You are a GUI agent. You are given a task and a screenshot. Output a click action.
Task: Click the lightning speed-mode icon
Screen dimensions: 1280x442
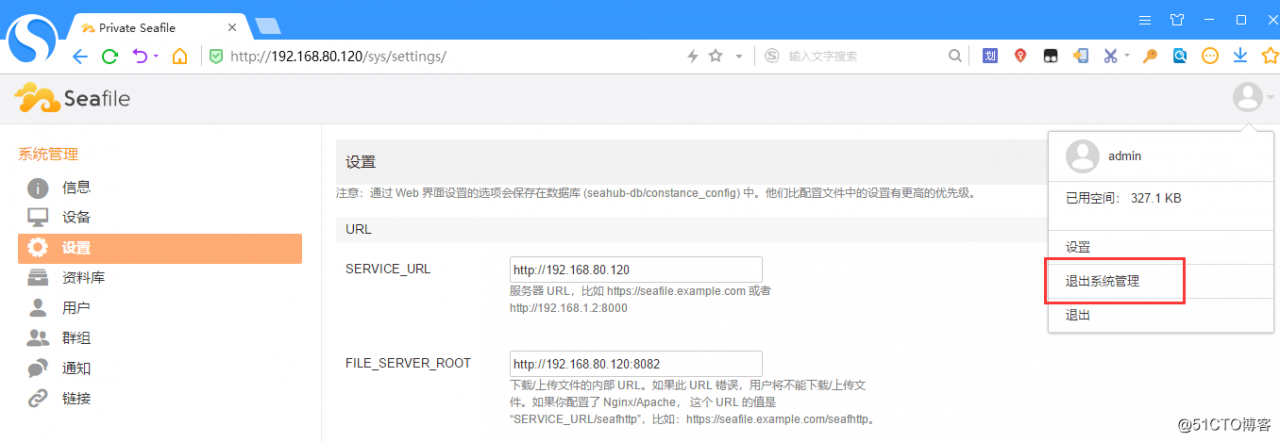pyautogui.click(x=693, y=56)
